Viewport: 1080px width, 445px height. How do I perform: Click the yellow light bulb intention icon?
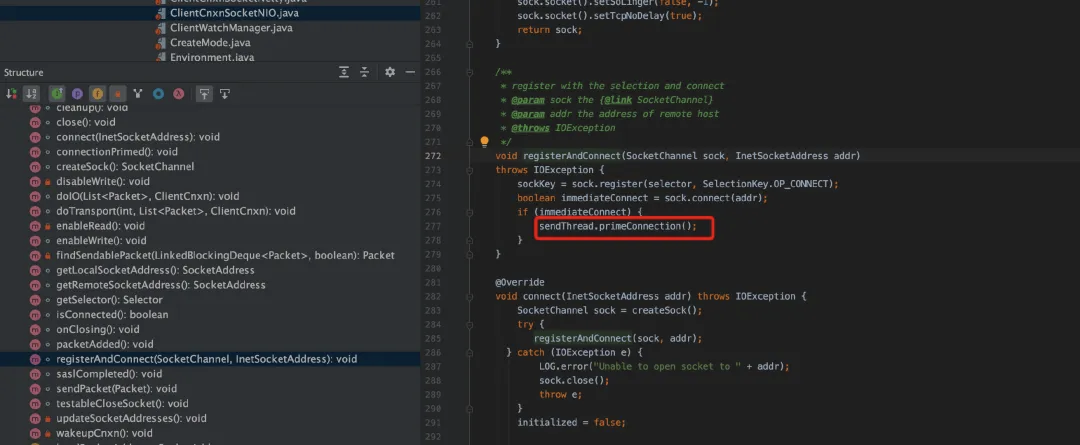pyautogui.click(x=484, y=142)
